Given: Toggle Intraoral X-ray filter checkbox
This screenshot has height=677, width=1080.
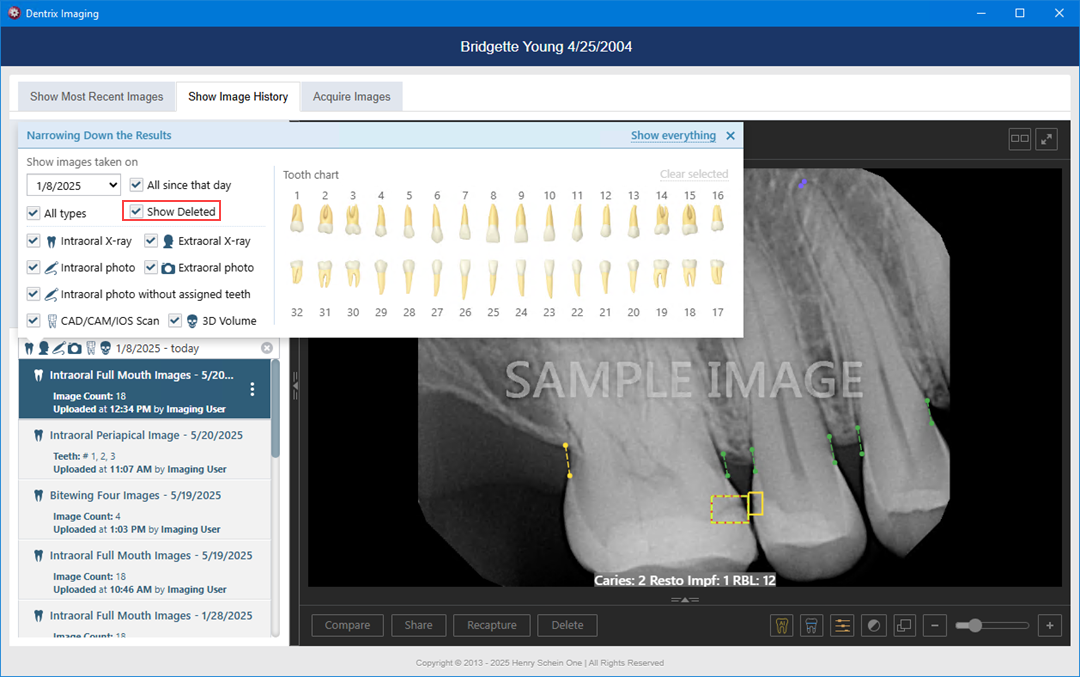Looking at the screenshot, I should tap(33, 241).
